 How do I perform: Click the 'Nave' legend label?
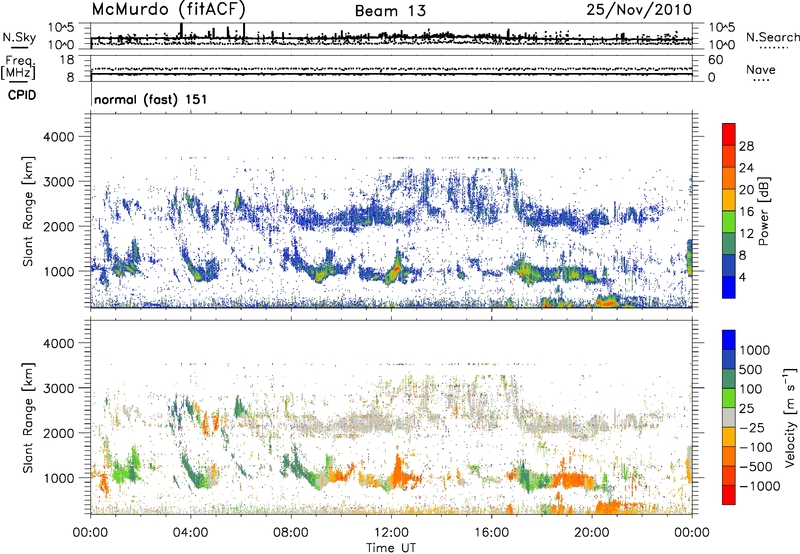click(x=761, y=70)
